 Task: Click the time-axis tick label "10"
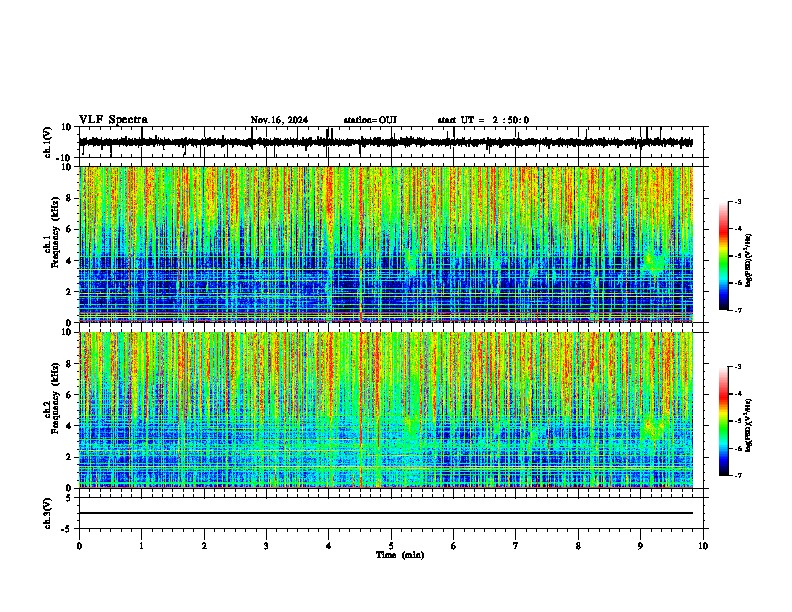point(703,546)
